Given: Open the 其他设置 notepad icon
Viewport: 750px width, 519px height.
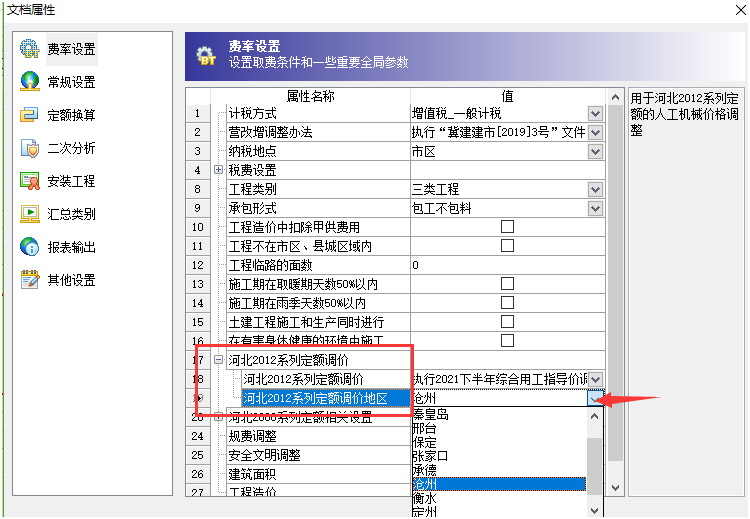Looking at the screenshot, I should 29,280.
